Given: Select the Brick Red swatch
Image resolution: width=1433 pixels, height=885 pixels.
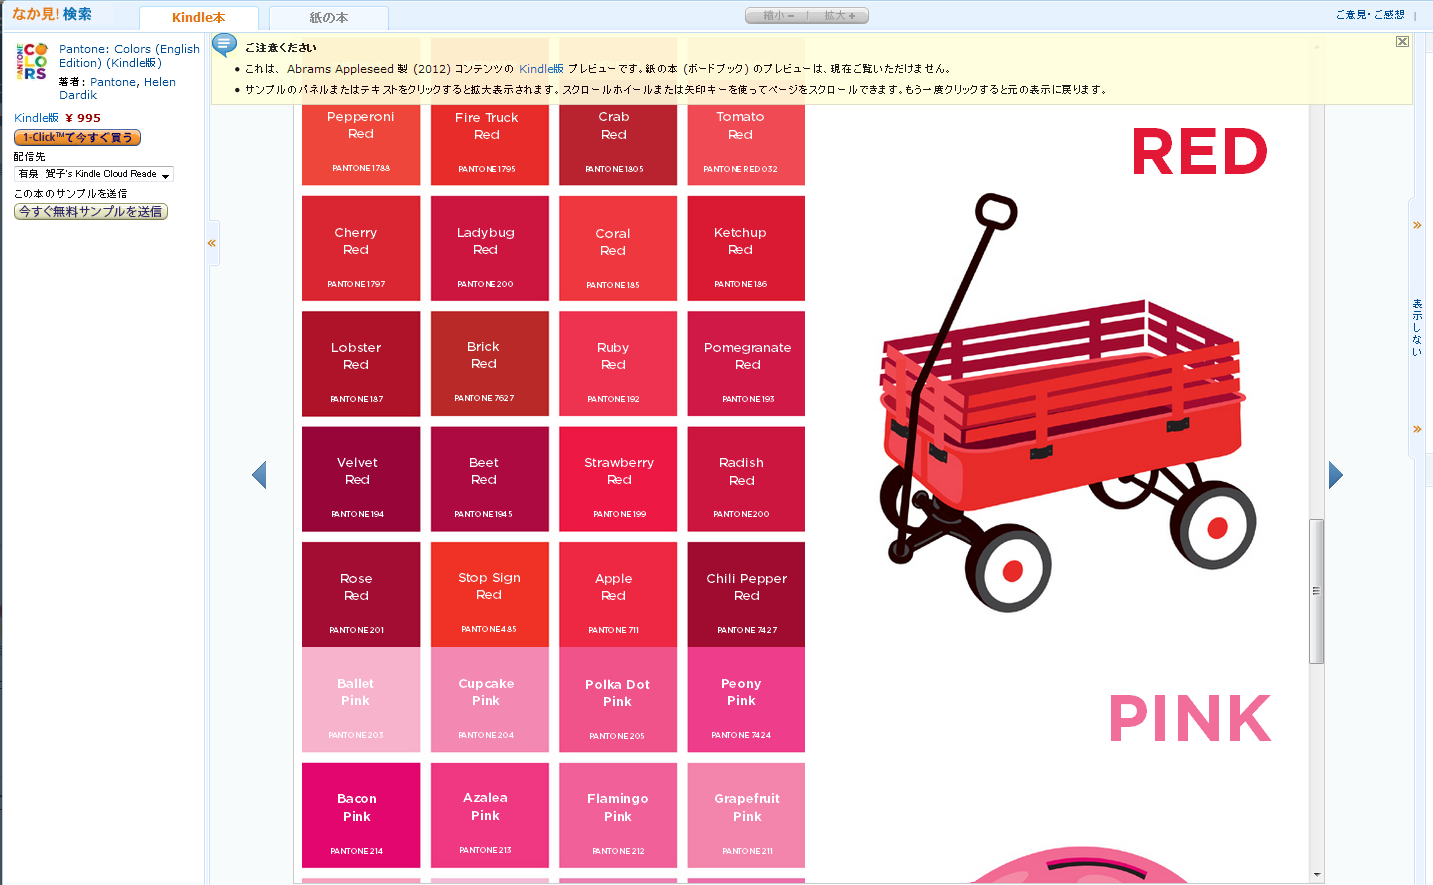Looking at the screenshot, I should 490,364.
